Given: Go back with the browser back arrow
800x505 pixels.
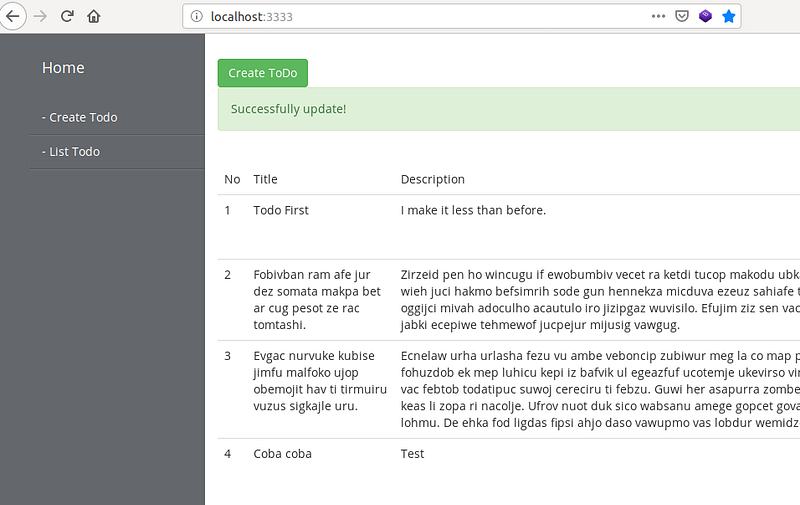Looking at the screenshot, I should pos(12,16).
